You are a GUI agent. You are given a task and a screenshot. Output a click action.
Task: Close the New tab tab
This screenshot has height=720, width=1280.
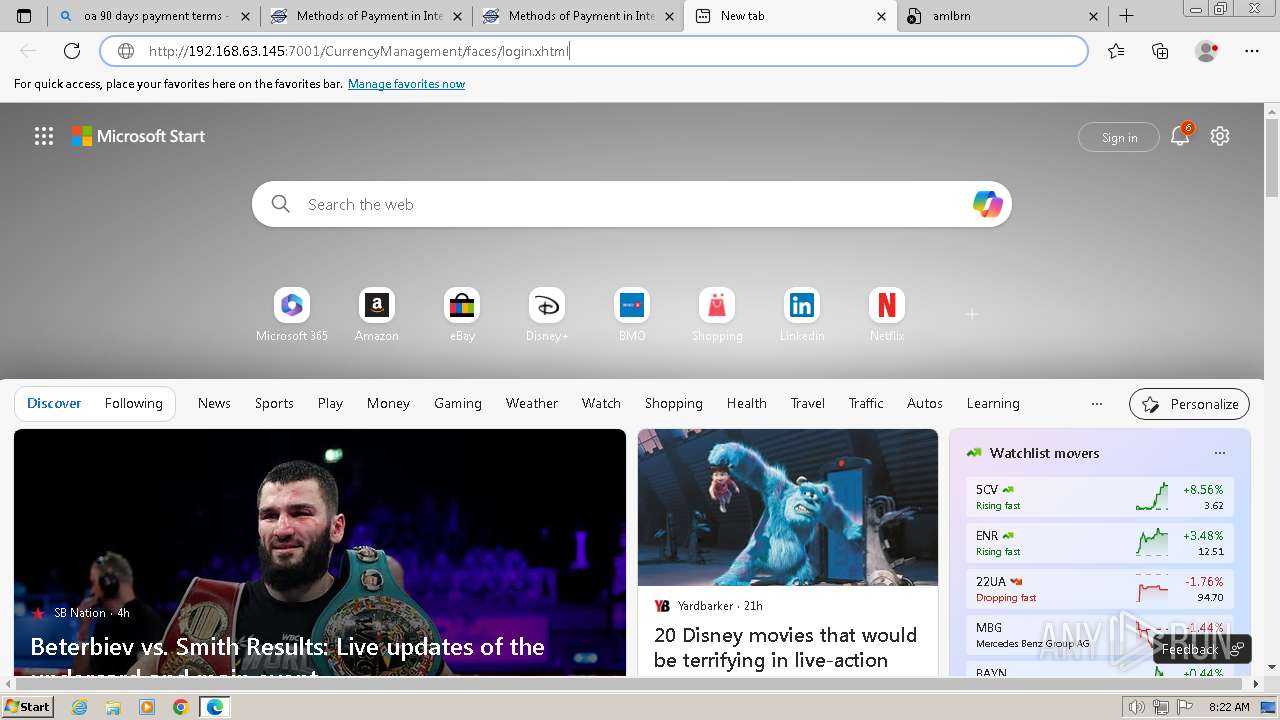pyautogui.click(x=881, y=16)
